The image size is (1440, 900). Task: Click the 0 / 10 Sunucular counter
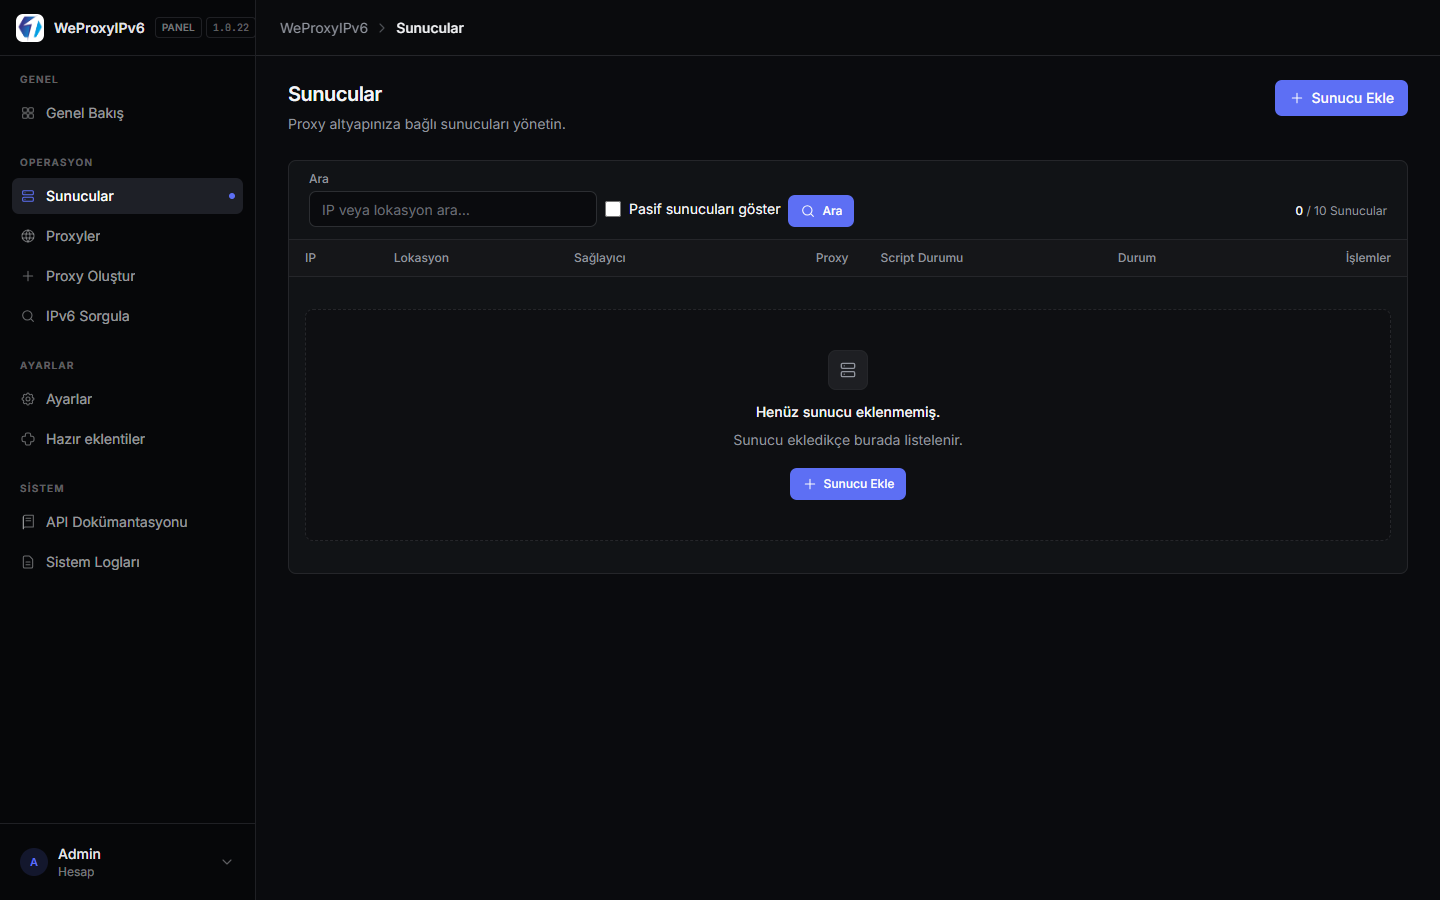point(1341,211)
